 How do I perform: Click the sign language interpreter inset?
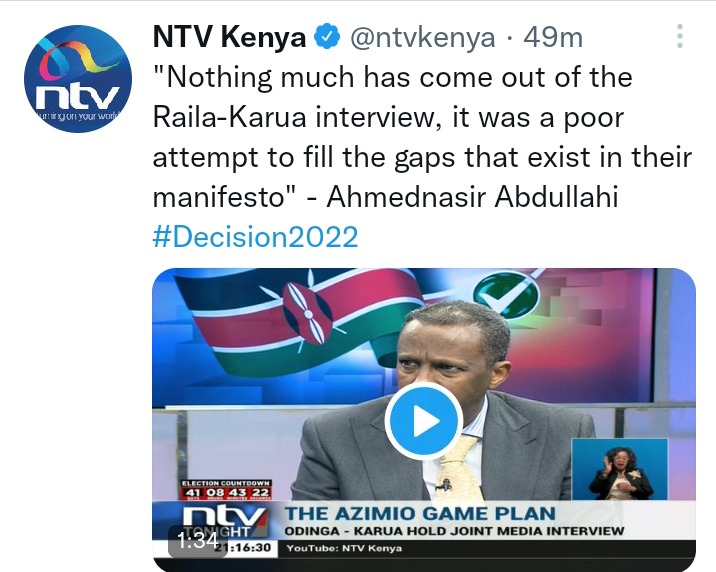point(620,469)
